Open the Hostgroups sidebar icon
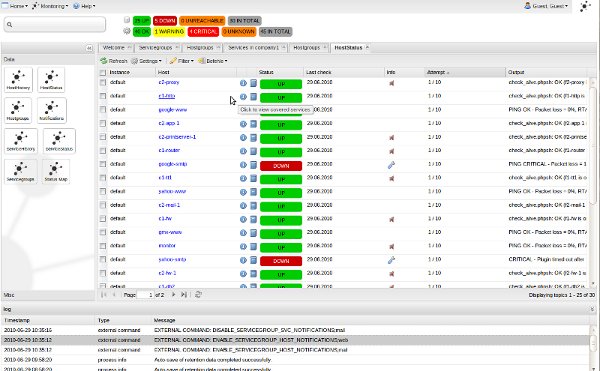 pyautogui.click(x=18, y=111)
